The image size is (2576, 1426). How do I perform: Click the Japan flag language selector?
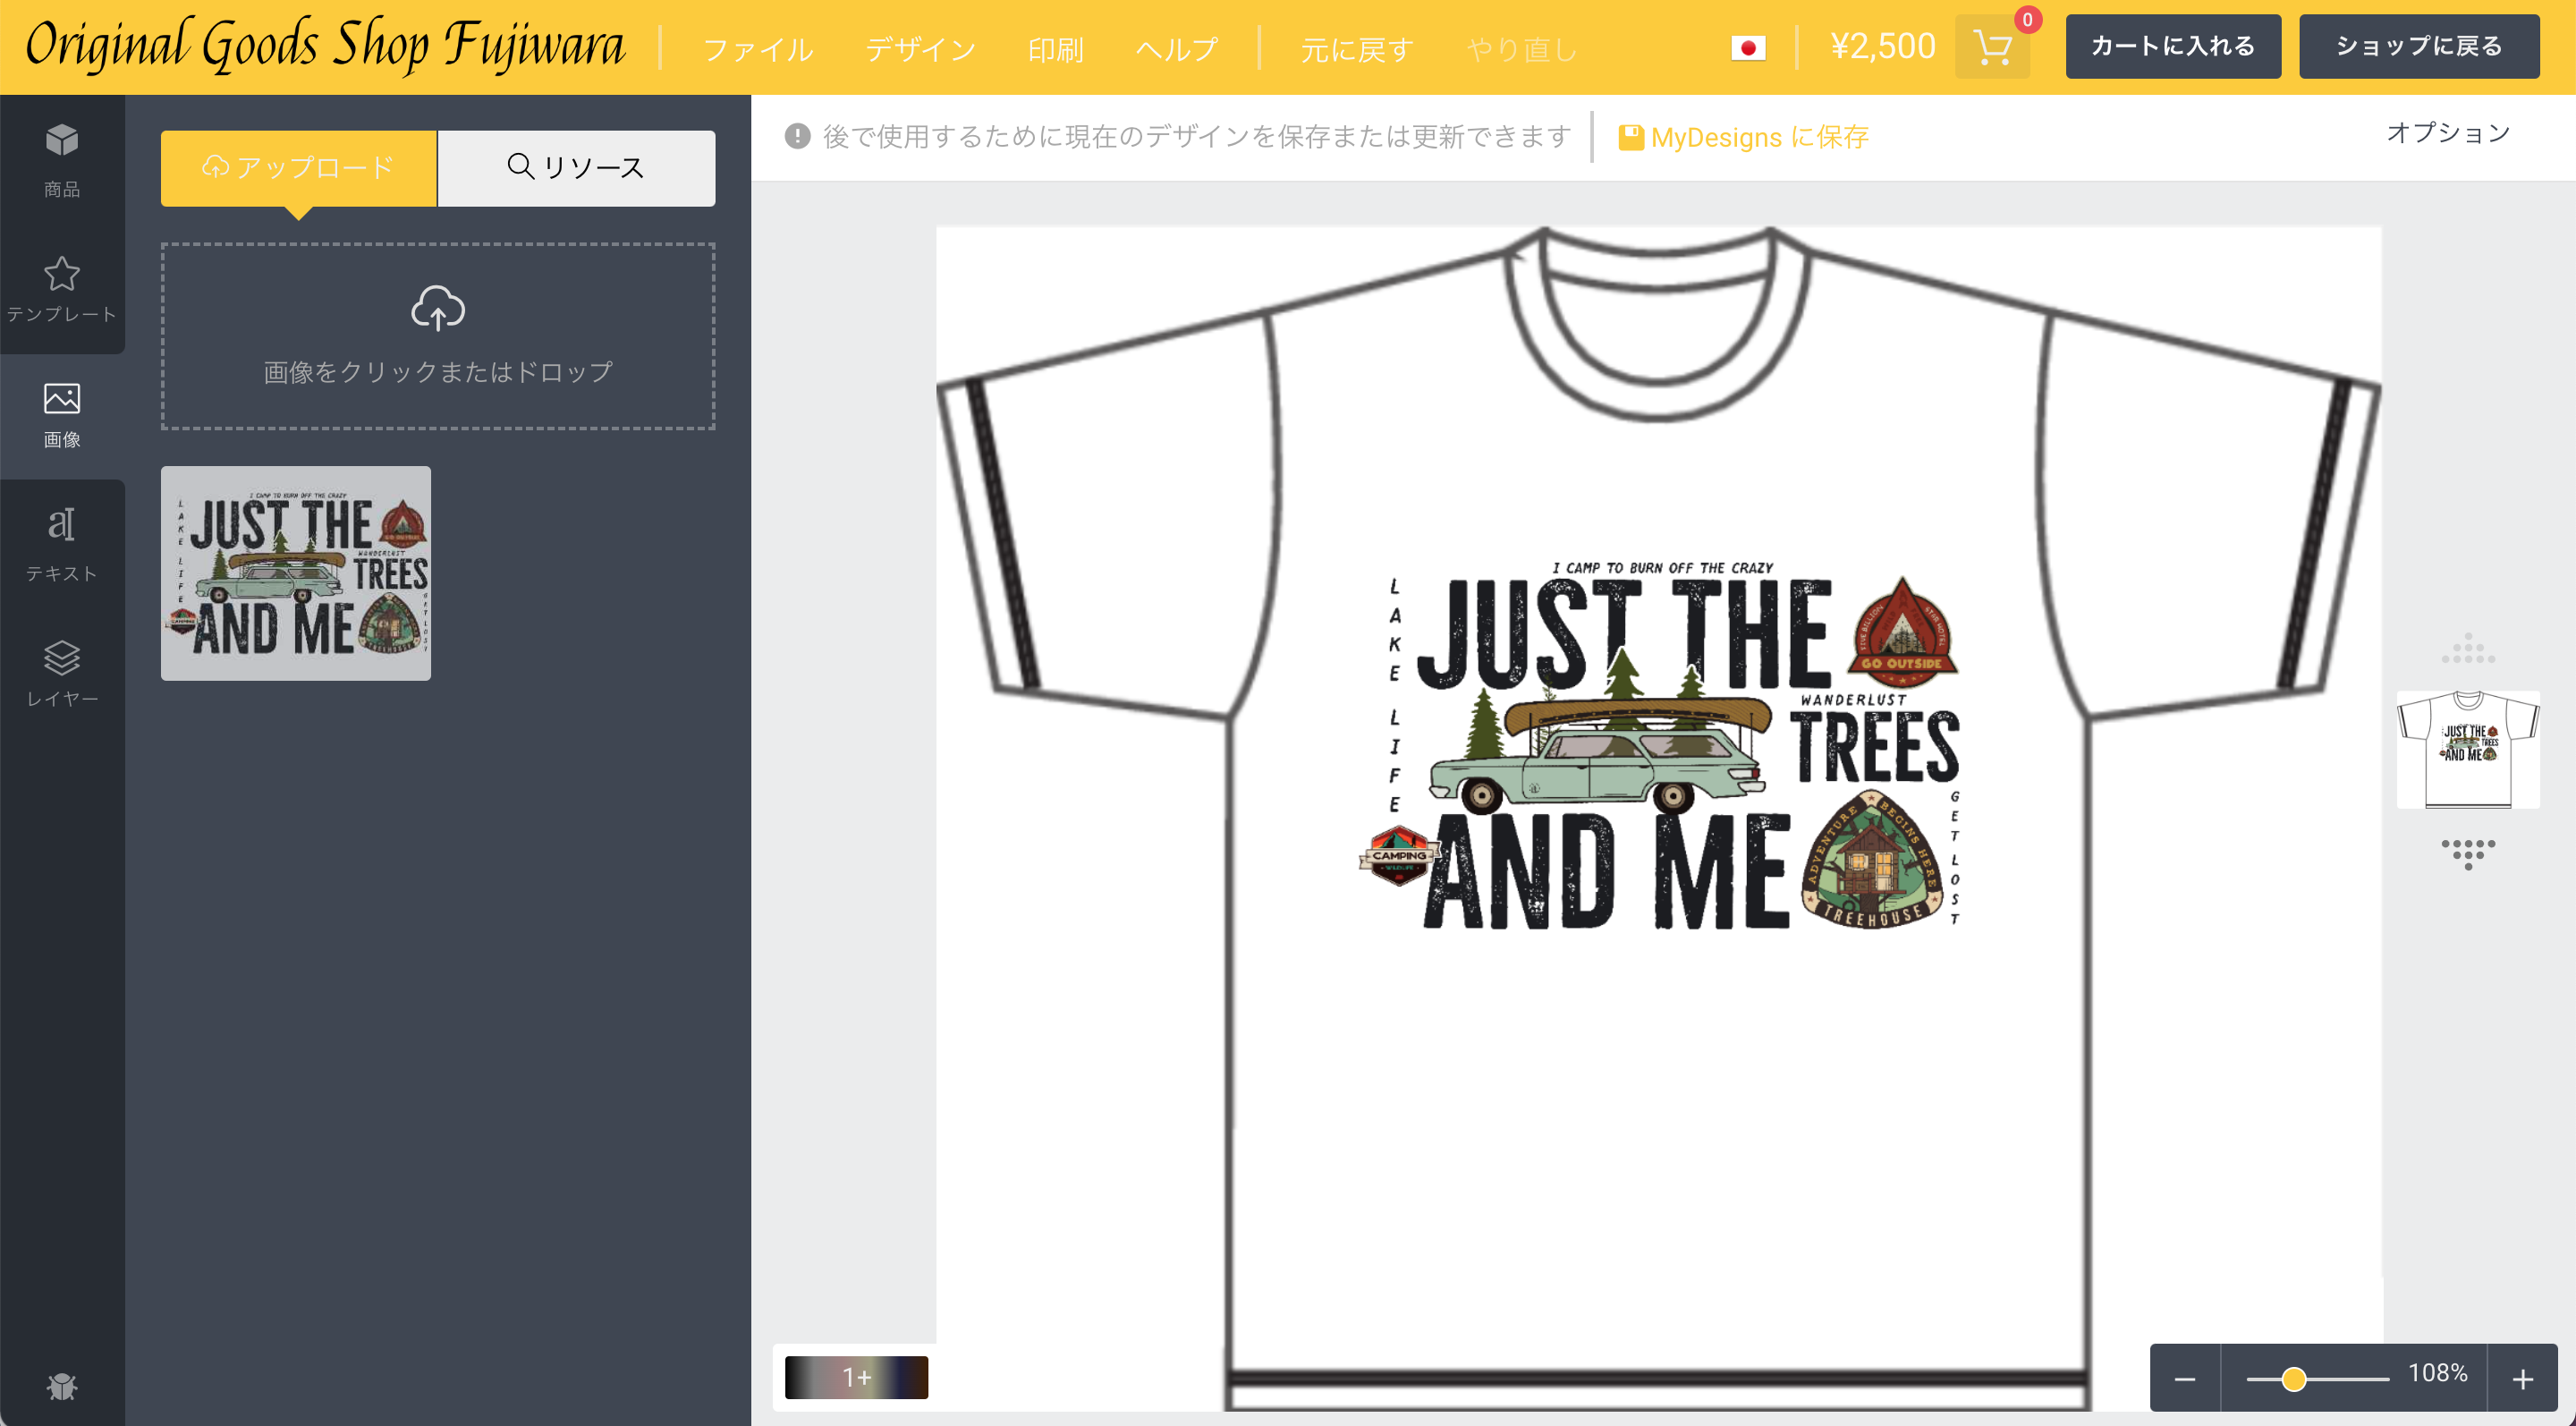click(x=1748, y=48)
